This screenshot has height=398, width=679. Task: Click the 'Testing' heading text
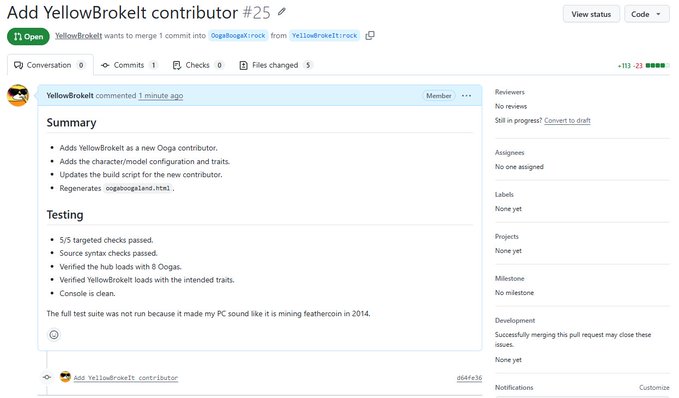(x=65, y=215)
